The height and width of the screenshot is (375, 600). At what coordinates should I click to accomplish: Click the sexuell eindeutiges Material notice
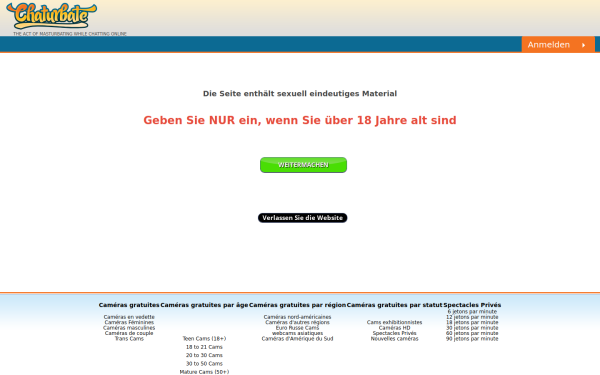tap(300, 93)
